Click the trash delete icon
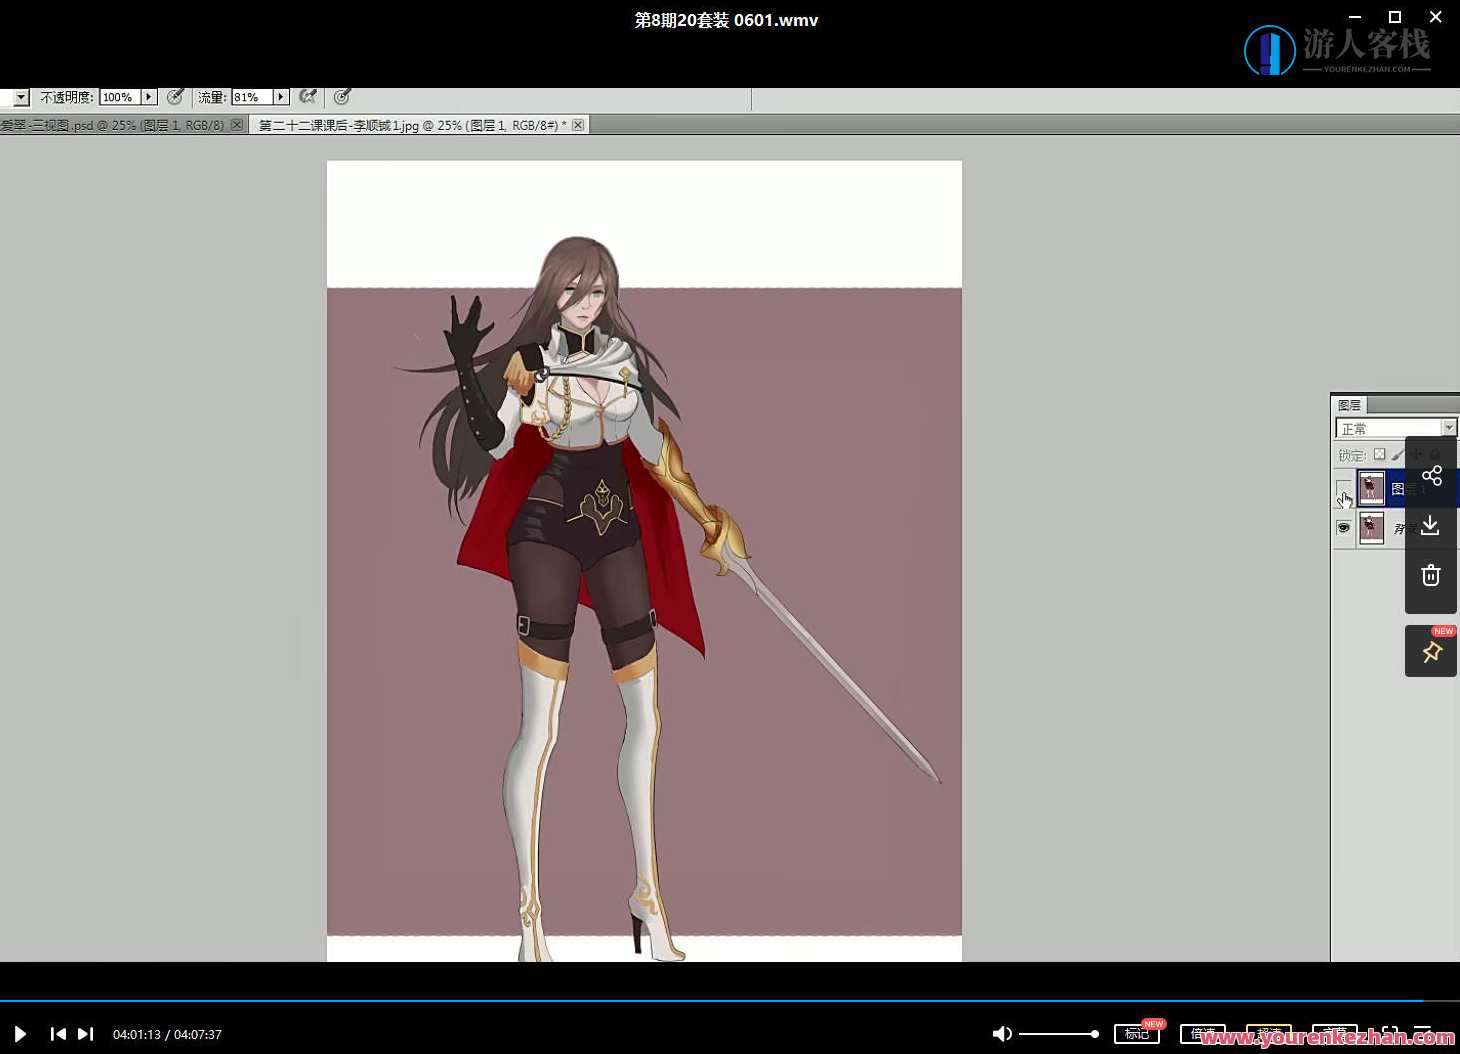This screenshot has width=1460, height=1054. tap(1430, 576)
